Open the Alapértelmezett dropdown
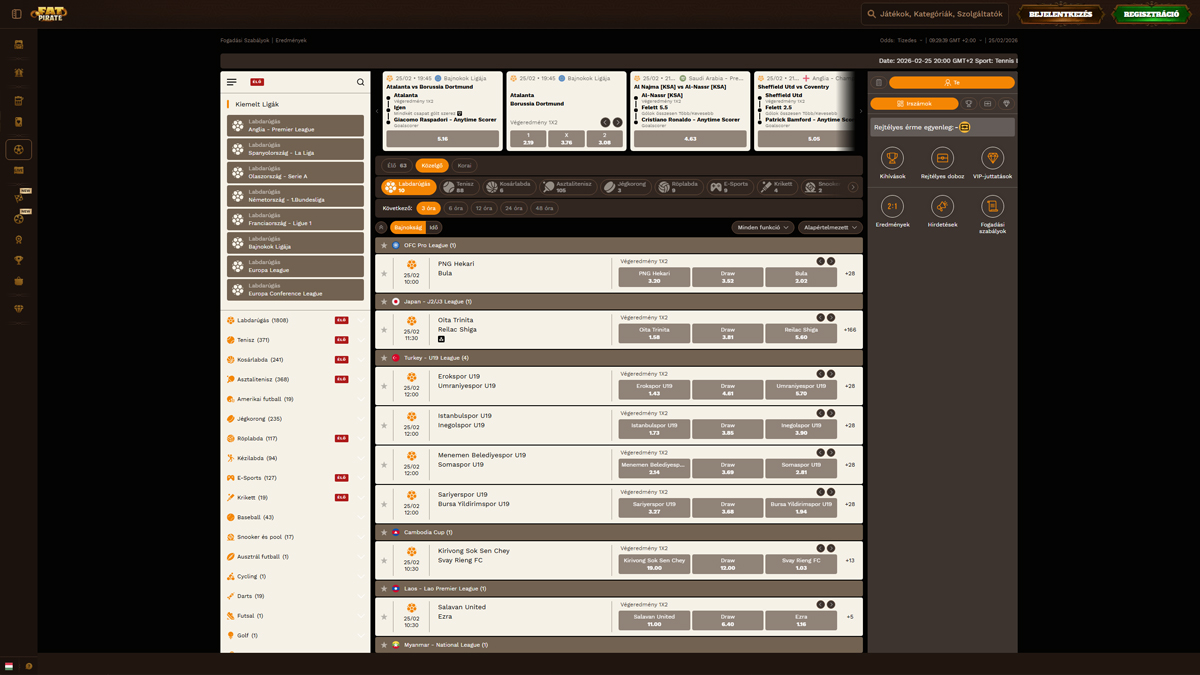This screenshot has width=1200, height=675. tap(831, 227)
